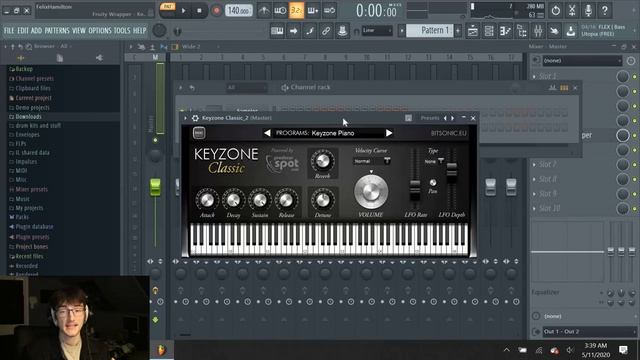640x360 pixels.
Task: Toggle auto scrolling arrow icon
Action: (293, 31)
